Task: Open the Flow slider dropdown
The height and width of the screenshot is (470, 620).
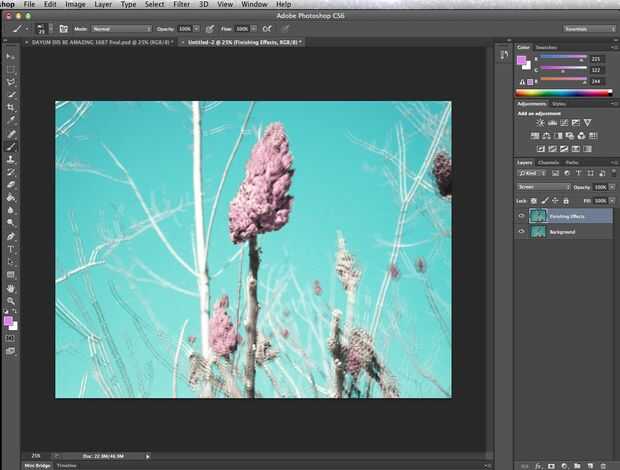Action: [x=254, y=29]
